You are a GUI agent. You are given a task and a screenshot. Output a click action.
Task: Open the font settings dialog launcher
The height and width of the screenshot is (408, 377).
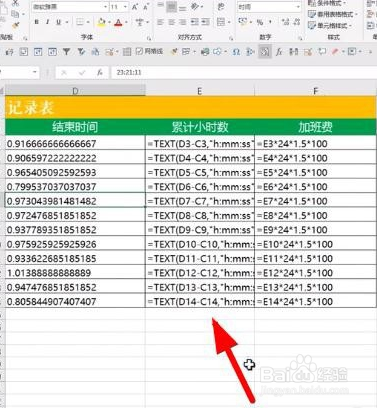(x=149, y=38)
